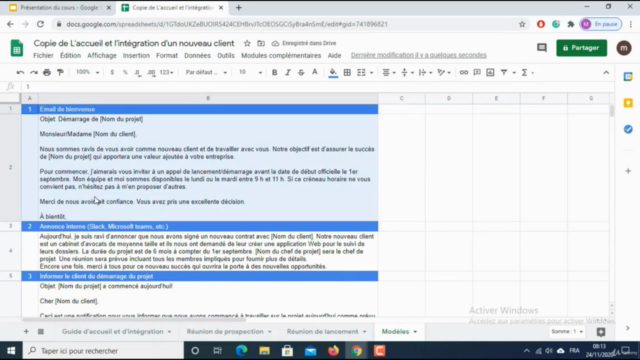Open the merge cells options arrow
Image resolution: width=640 pixels, height=360 pixels.
click(371, 73)
